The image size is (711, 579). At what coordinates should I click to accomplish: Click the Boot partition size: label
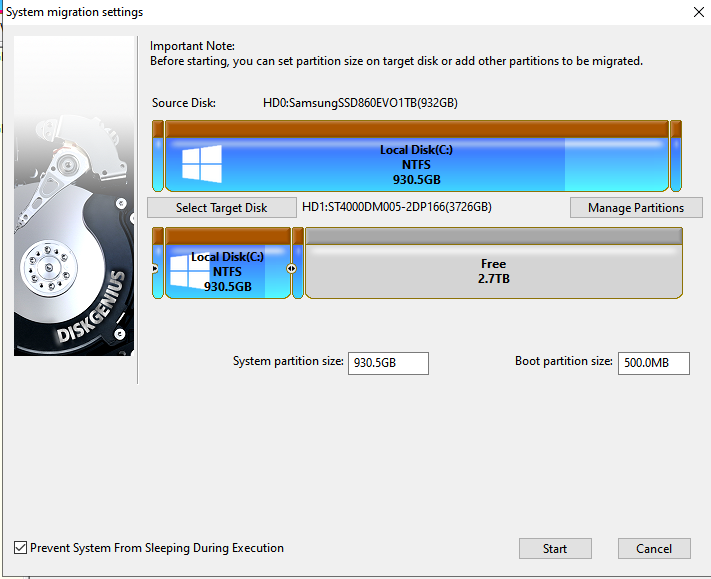coord(564,361)
